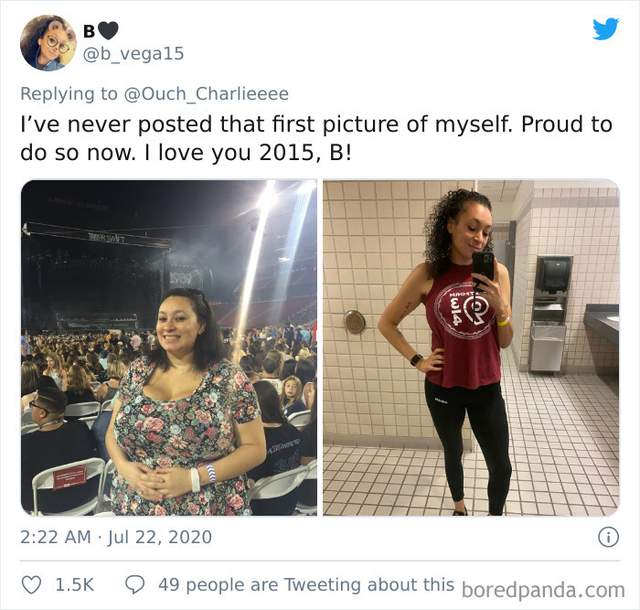Visit the @Ouch_Charlieeee profile mention
Image resolution: width=640 pixels, height=610 pixels.
(207, 94)
